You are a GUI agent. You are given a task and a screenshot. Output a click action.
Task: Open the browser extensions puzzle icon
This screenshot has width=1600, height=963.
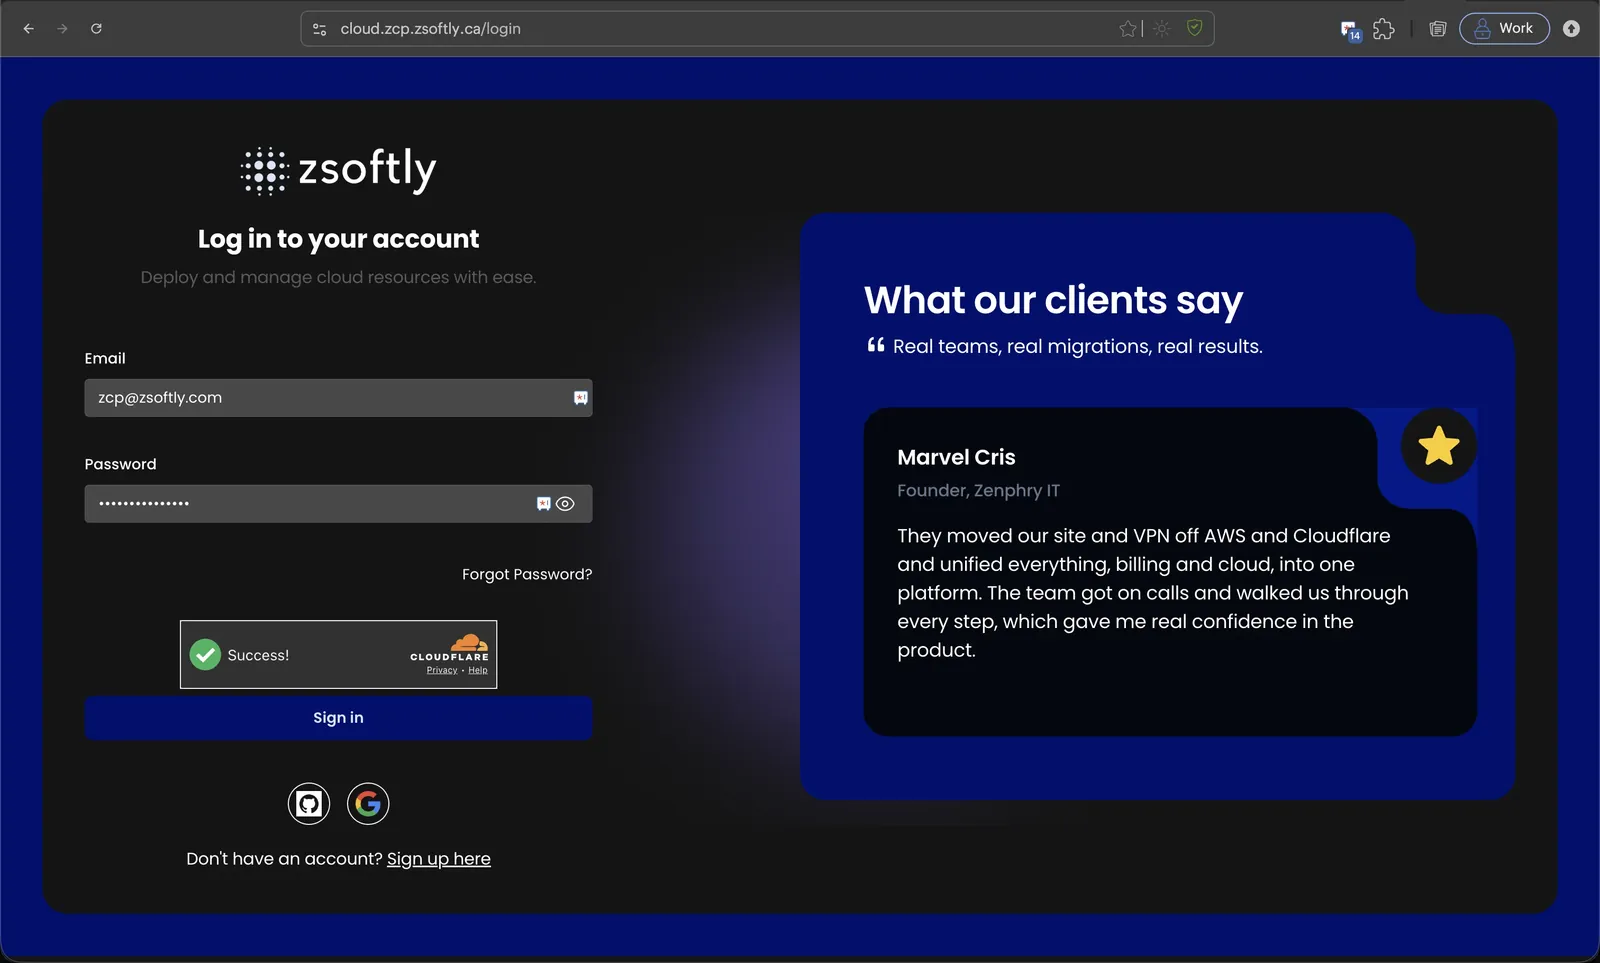coord(1384,29)
